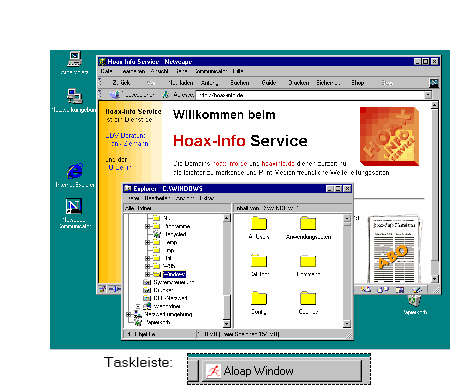450x385 pixels.
Task: Click the folder tree scrollbar down arrow
Action: click(x=226, y=323)
